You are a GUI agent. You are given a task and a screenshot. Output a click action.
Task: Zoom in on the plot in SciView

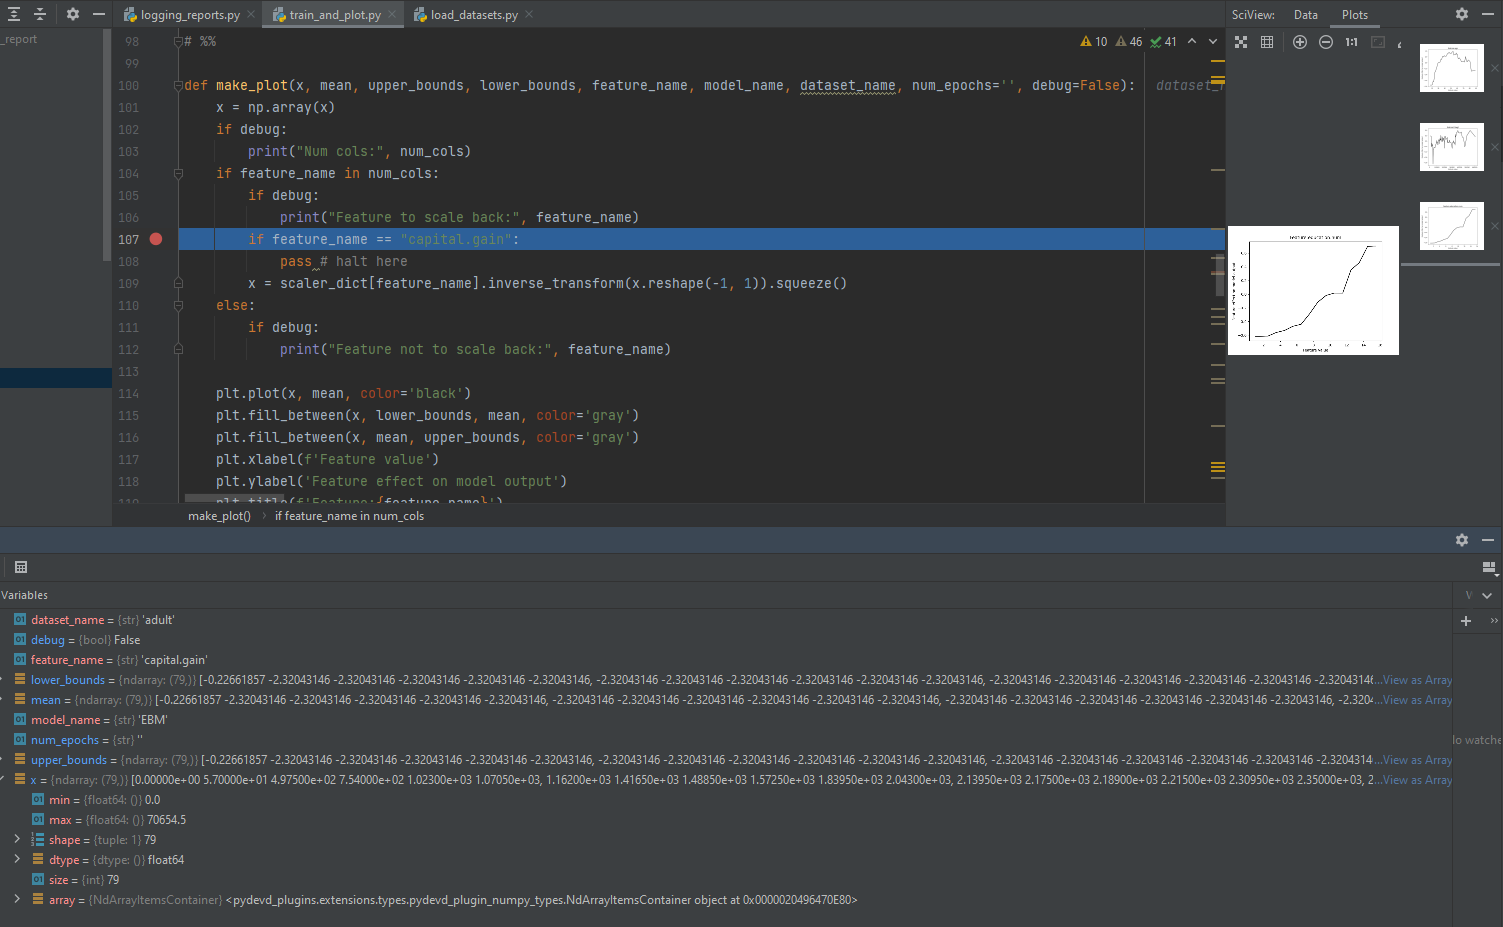(x=1300, y=42)
